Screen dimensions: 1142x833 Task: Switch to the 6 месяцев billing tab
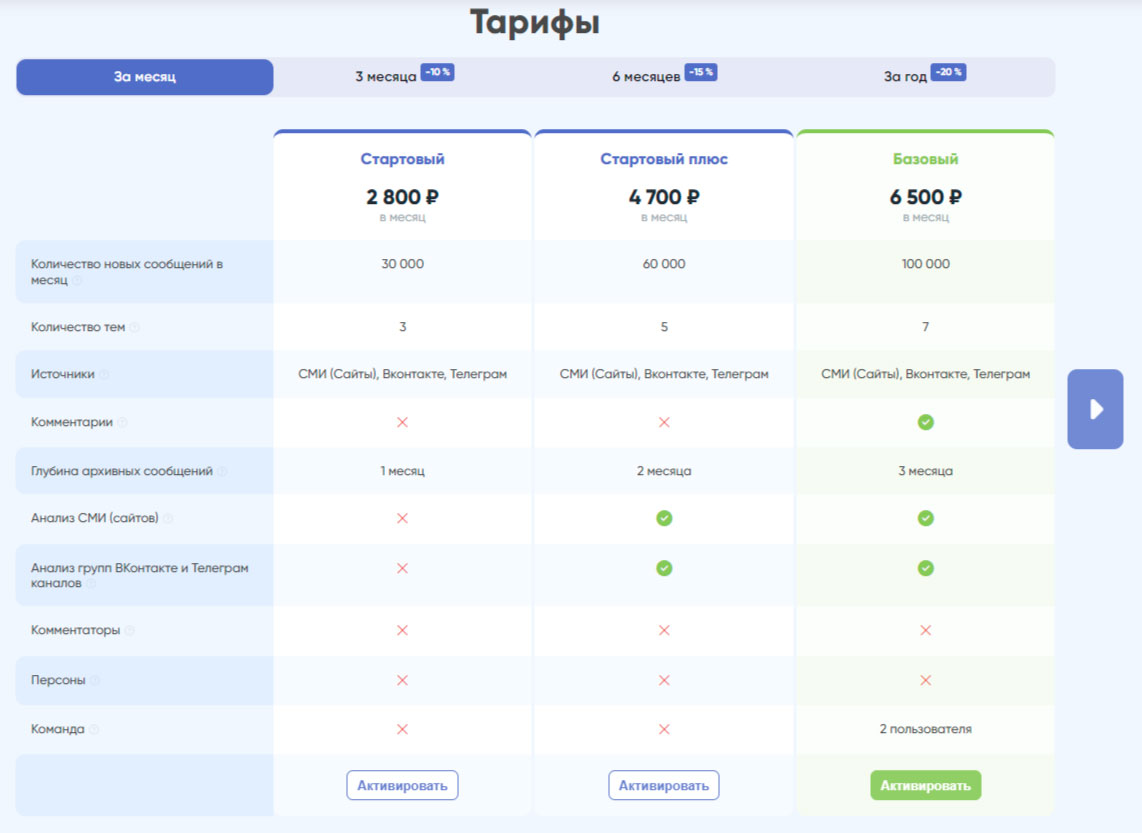[646, 77]
